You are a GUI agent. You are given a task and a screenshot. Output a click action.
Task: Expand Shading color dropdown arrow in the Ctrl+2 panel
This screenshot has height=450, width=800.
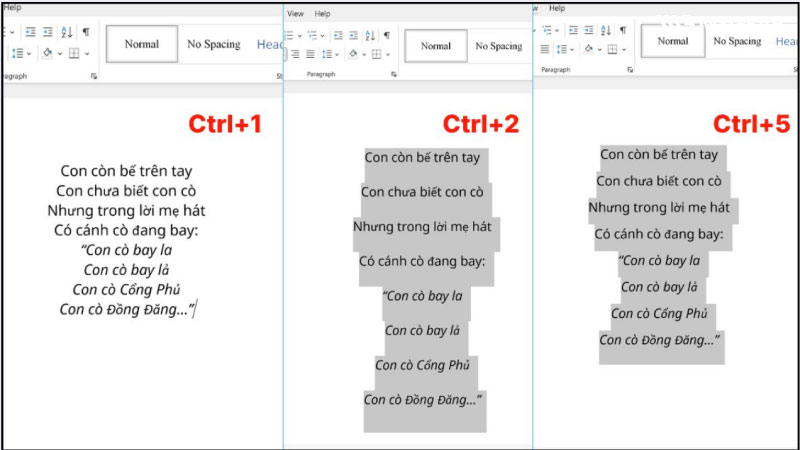[364, 55]
